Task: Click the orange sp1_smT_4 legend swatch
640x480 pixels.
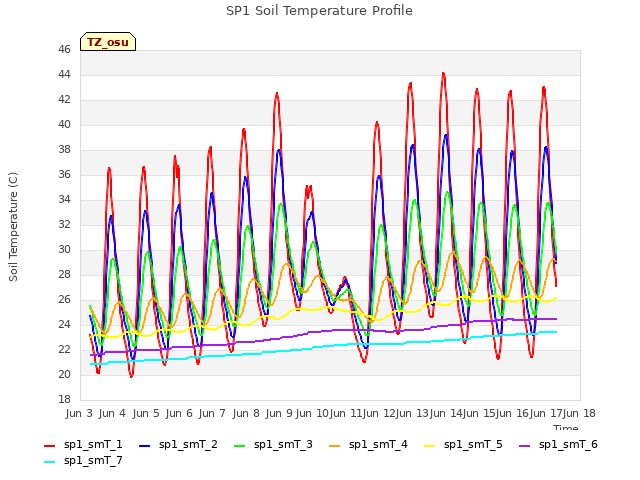Action: click(334, 446)
